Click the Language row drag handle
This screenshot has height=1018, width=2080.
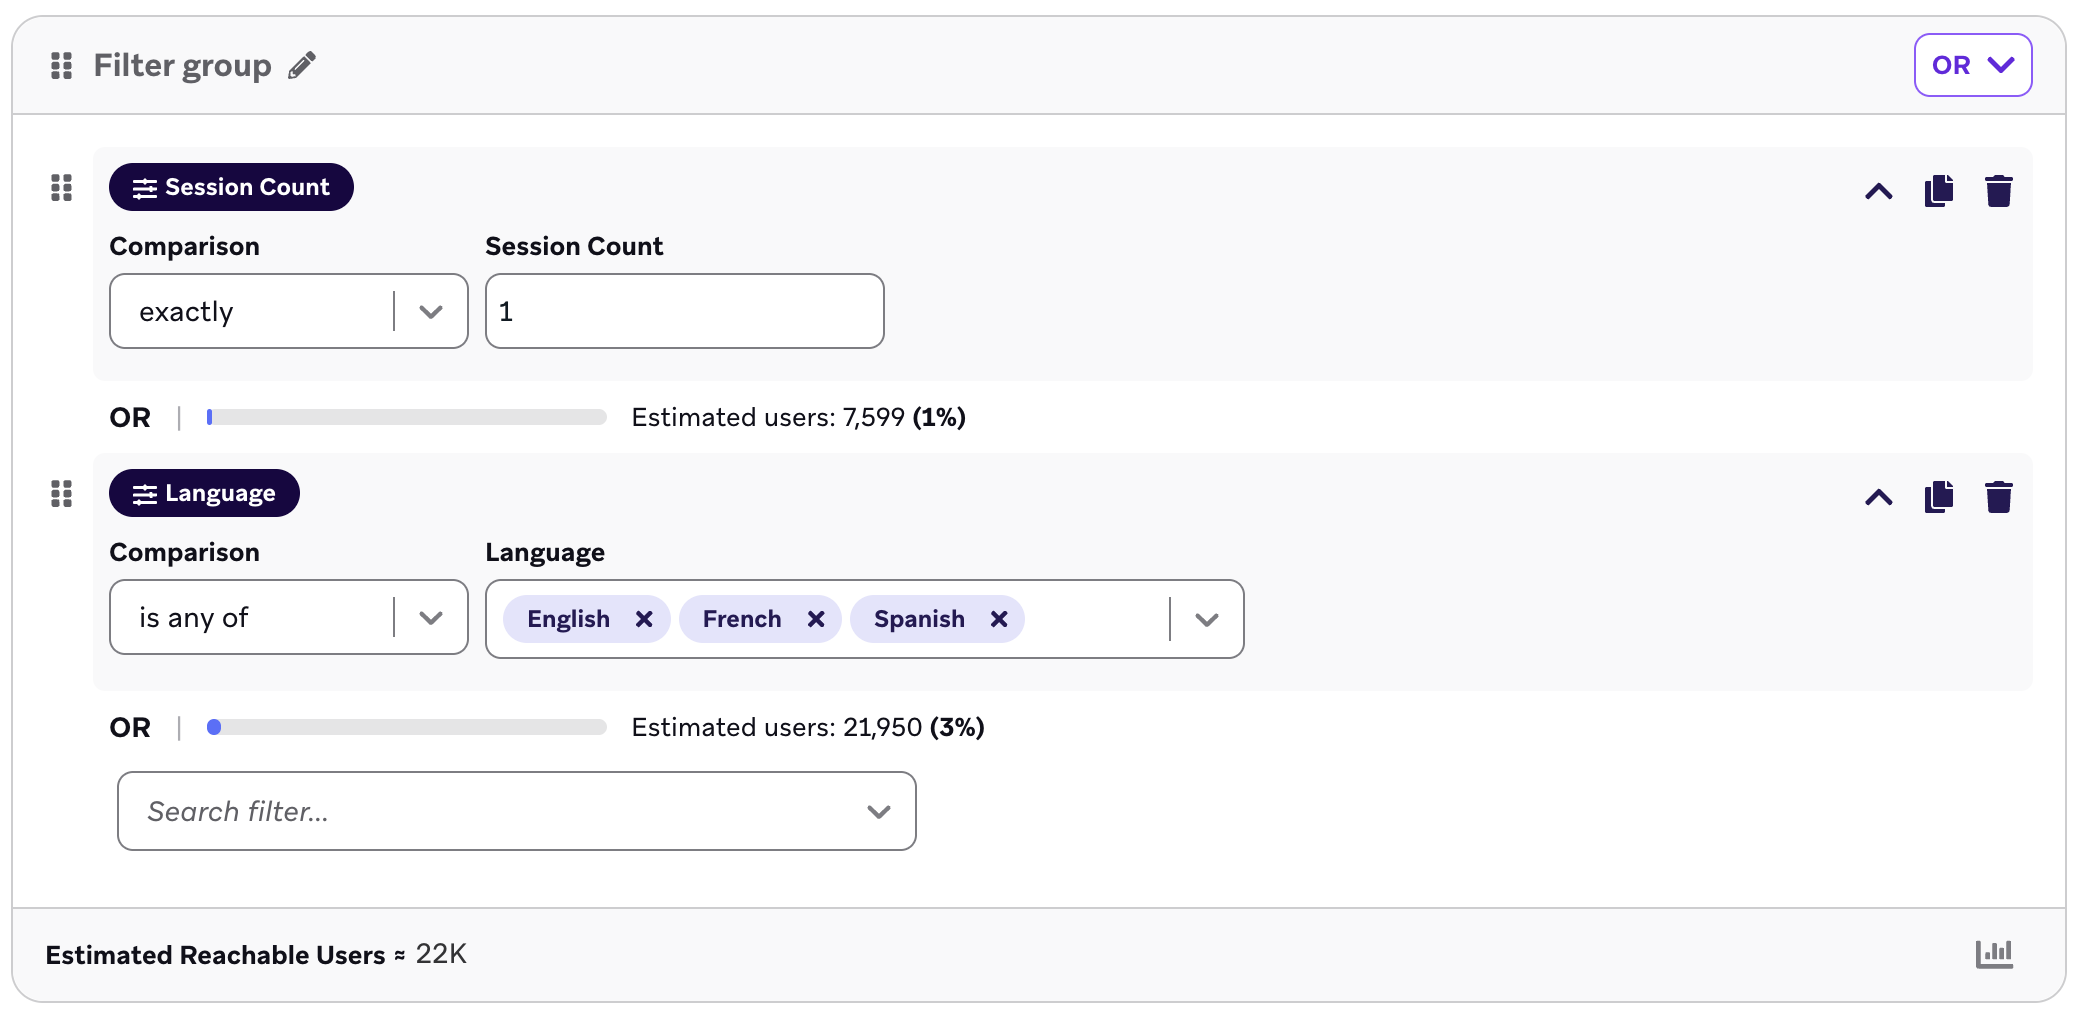click(x=61, y=494)
